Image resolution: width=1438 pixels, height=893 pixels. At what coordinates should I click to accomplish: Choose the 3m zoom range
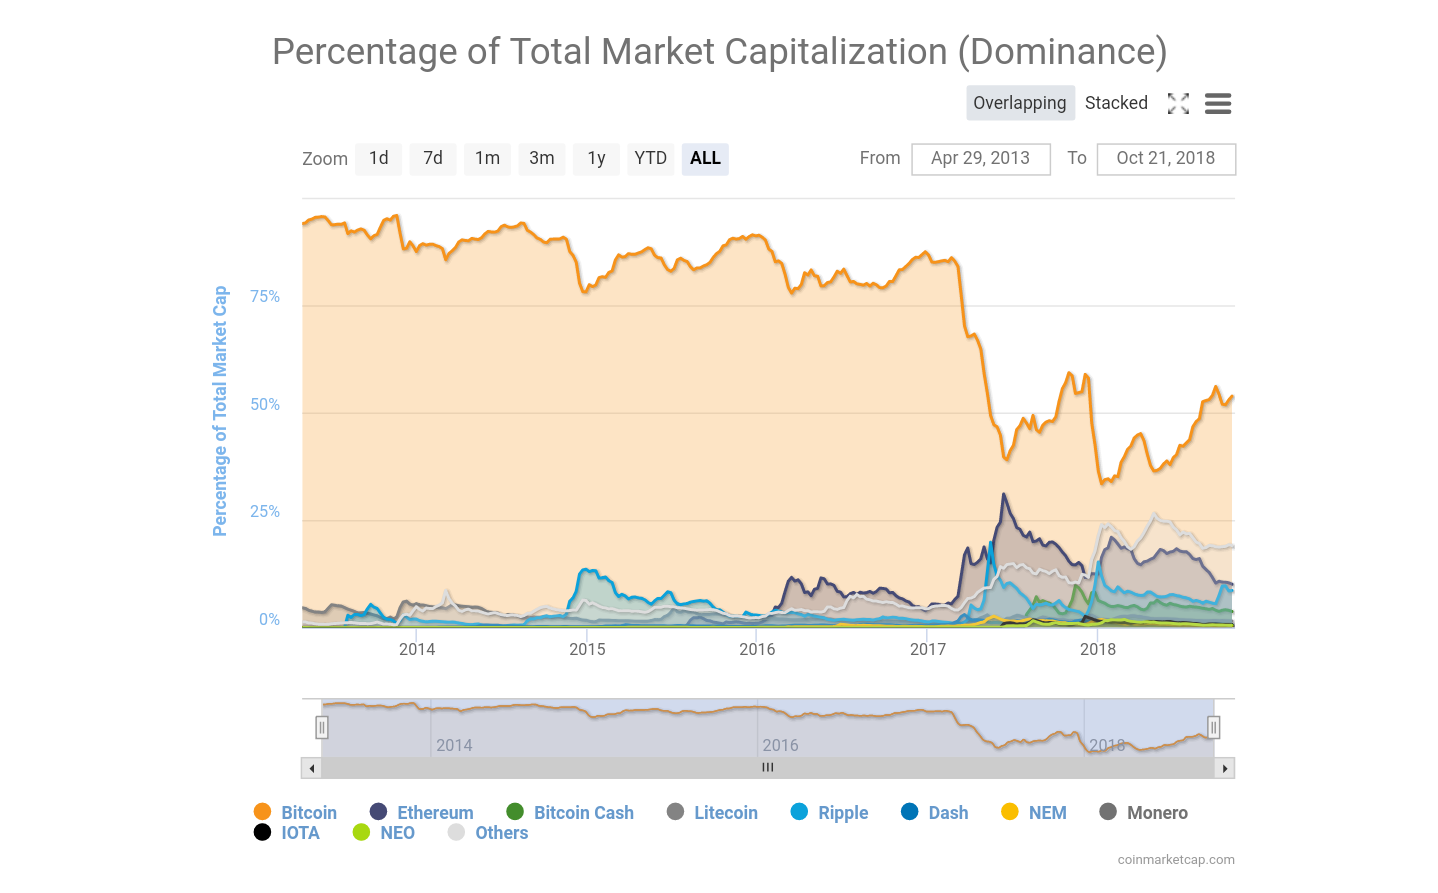coord(541,159)
